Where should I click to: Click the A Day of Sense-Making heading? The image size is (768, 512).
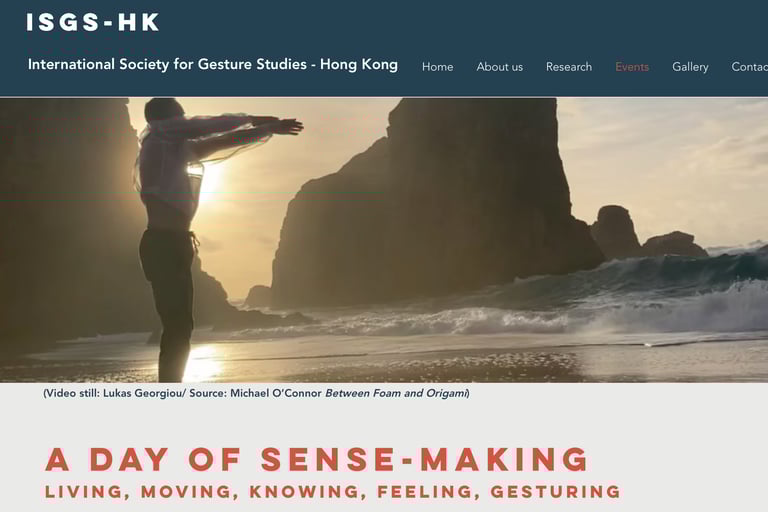tap(317, 459)
